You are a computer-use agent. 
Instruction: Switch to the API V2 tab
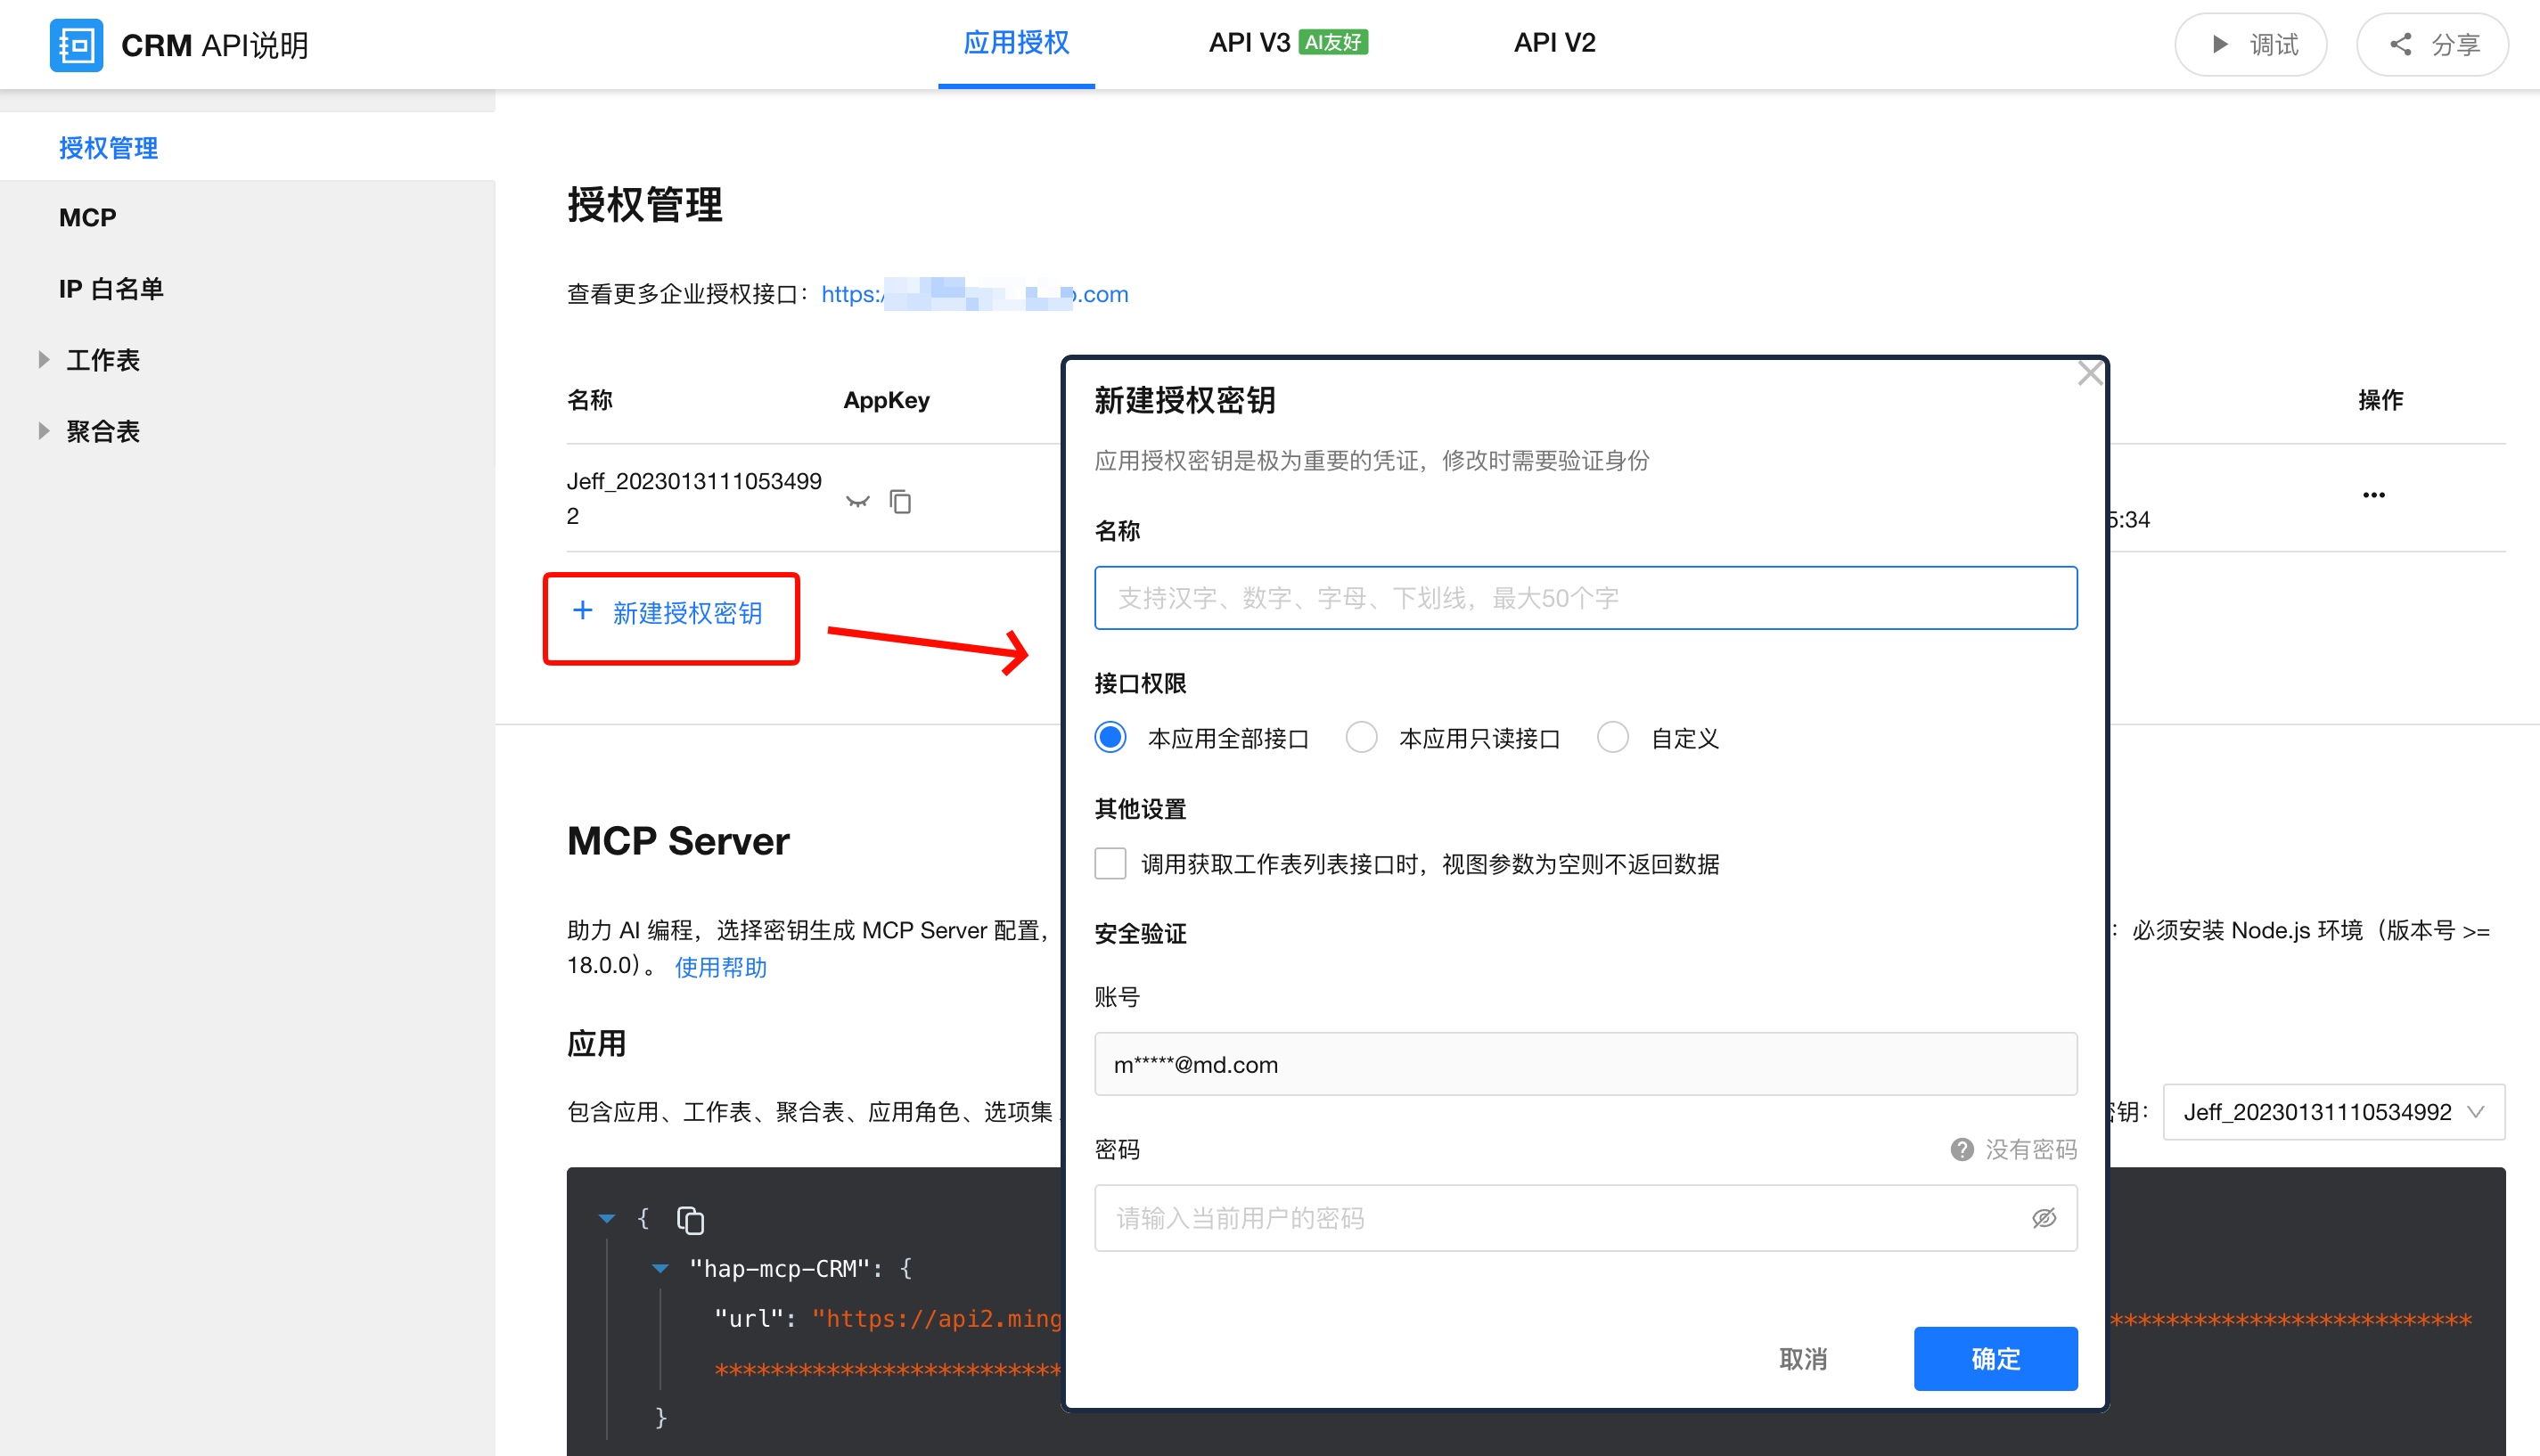1554,43
